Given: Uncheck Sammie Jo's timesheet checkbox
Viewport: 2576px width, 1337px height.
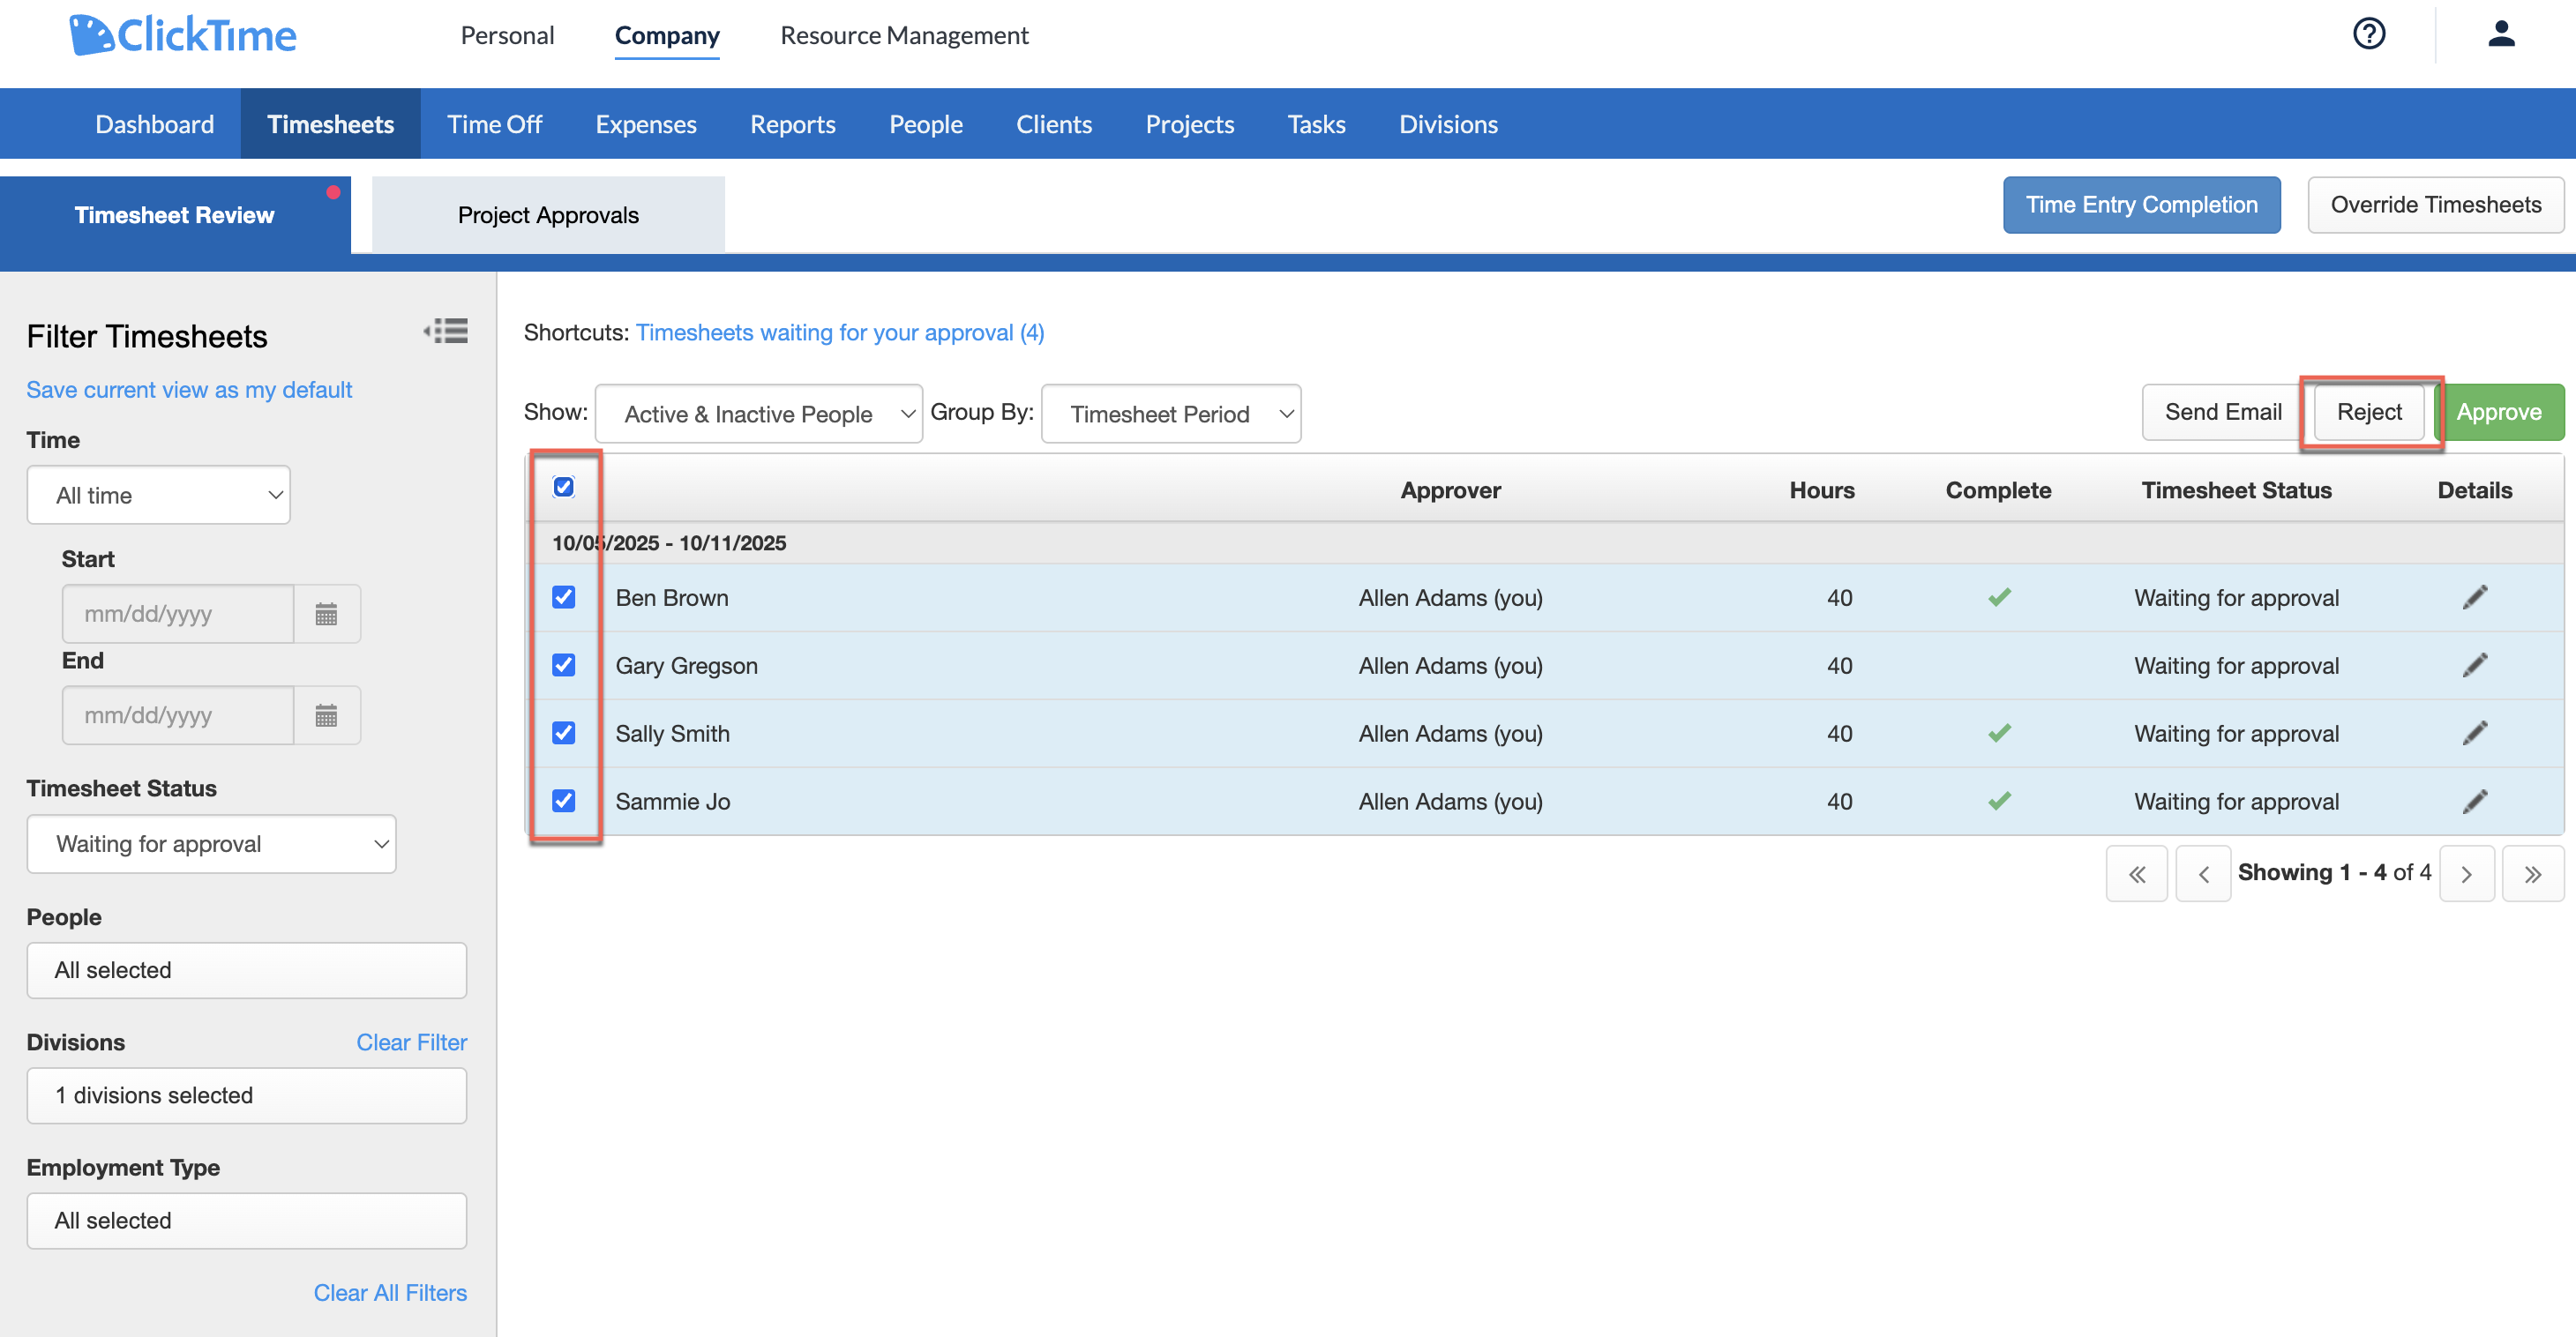Looking at the screenshot, I should 564,801.
